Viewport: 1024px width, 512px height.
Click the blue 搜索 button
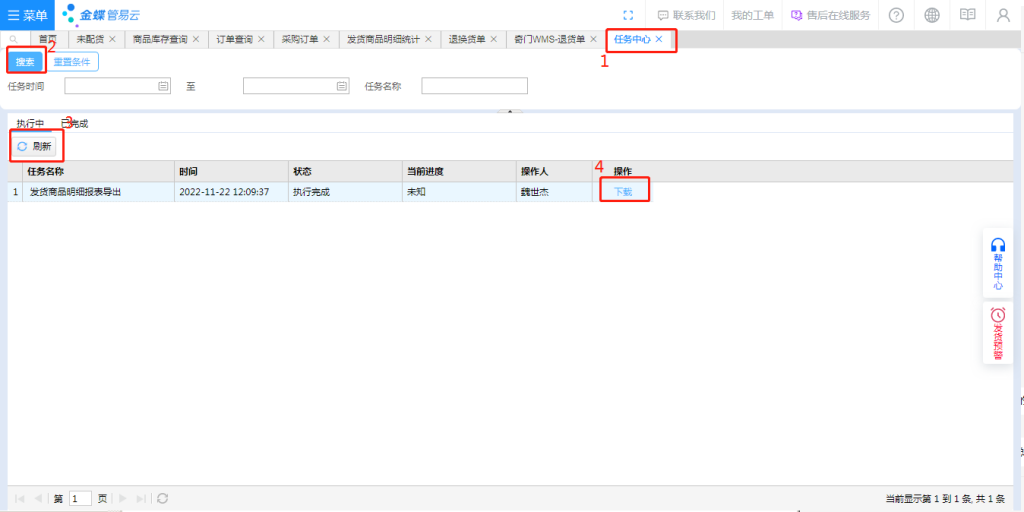(x=25, y=62)
